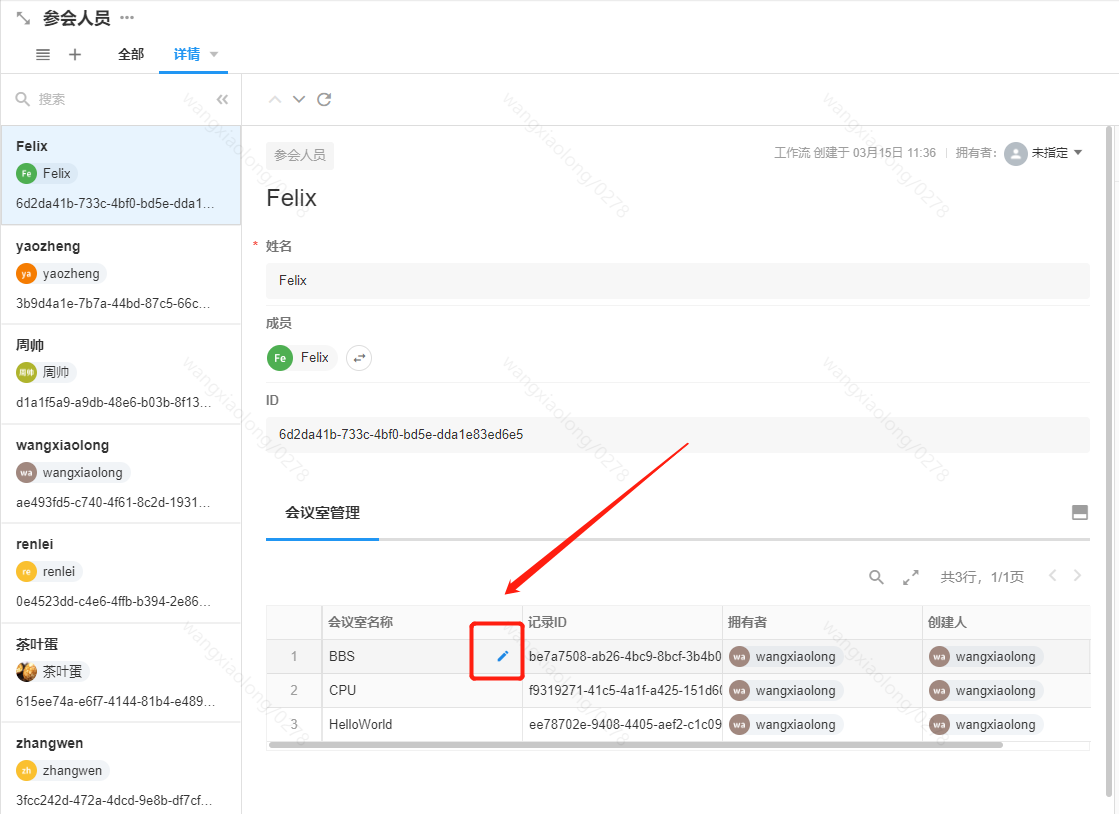Select the zhangwen record in sidebar
Image resolution: width=1119 pixels, height=814 pixels.
[x=121, y=769]
